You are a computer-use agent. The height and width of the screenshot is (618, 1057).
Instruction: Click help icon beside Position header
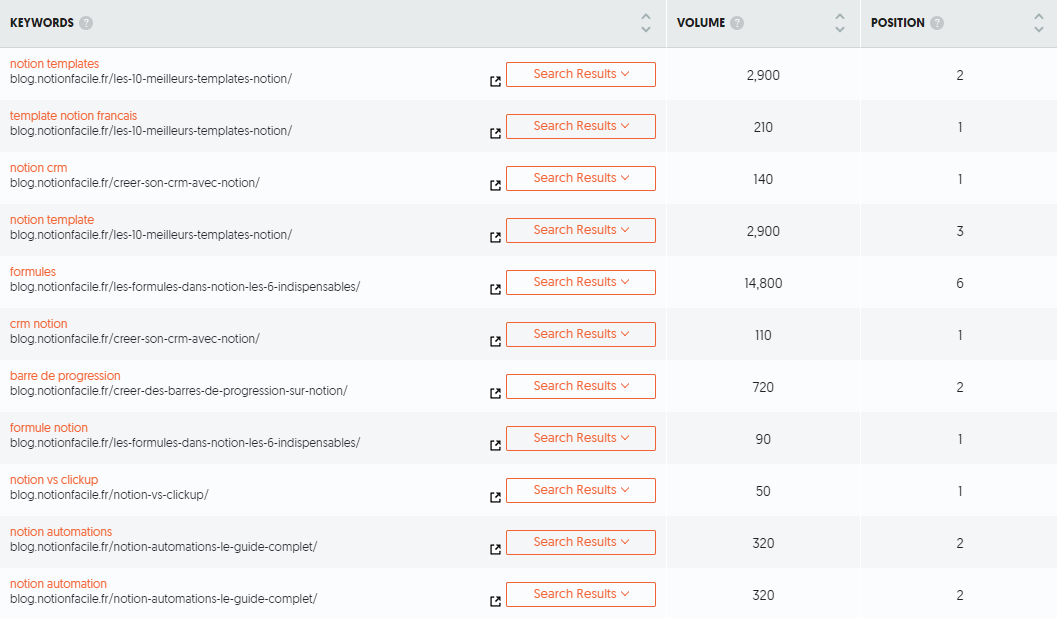pos(937,23)
